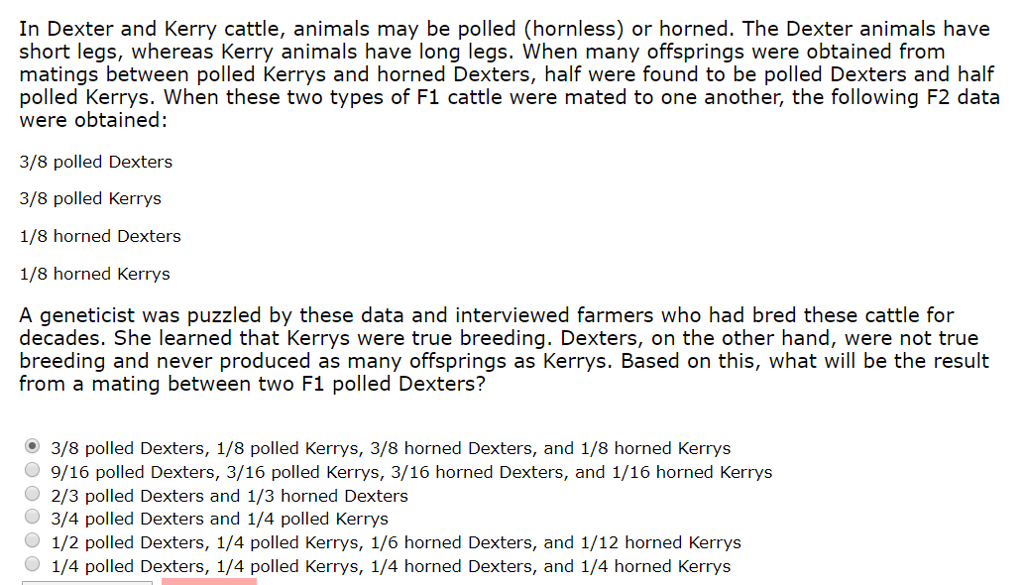Click the 1/8 horned Kerrys fraction line

[x=94, y=274]
